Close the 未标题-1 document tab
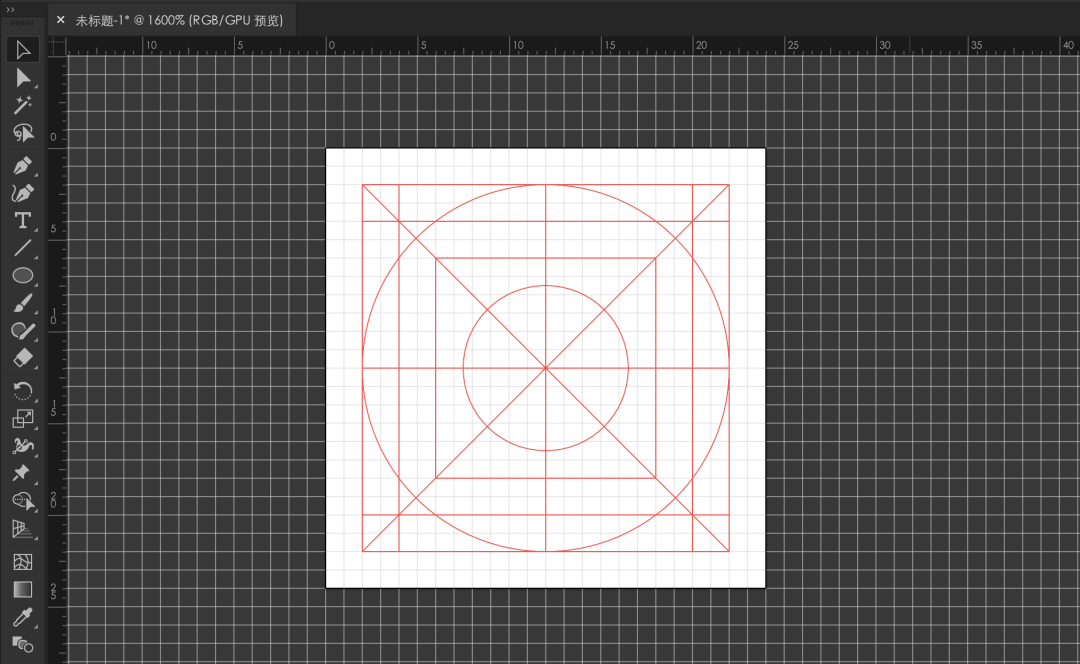 61,20
